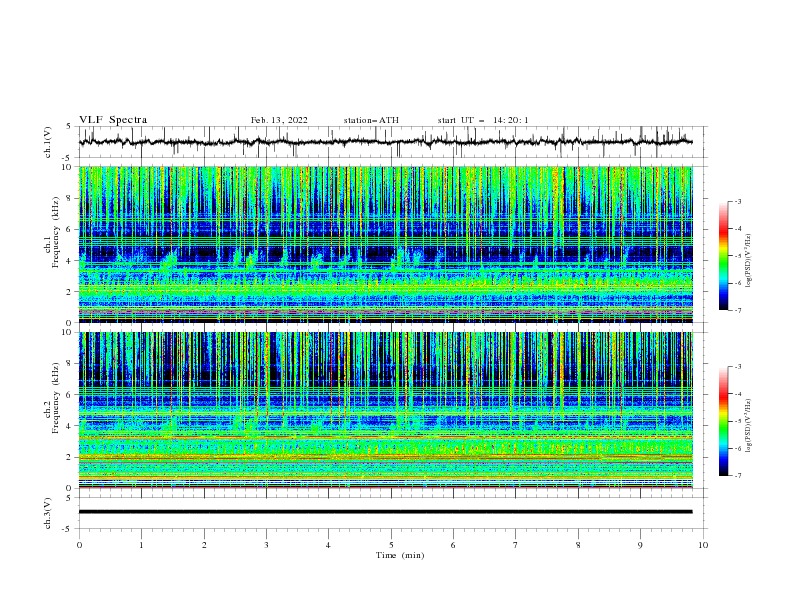This screenshot has width=792, height=612.
Task: Click the 'ch.1(V)' axis label
Action: pos(48,142)
